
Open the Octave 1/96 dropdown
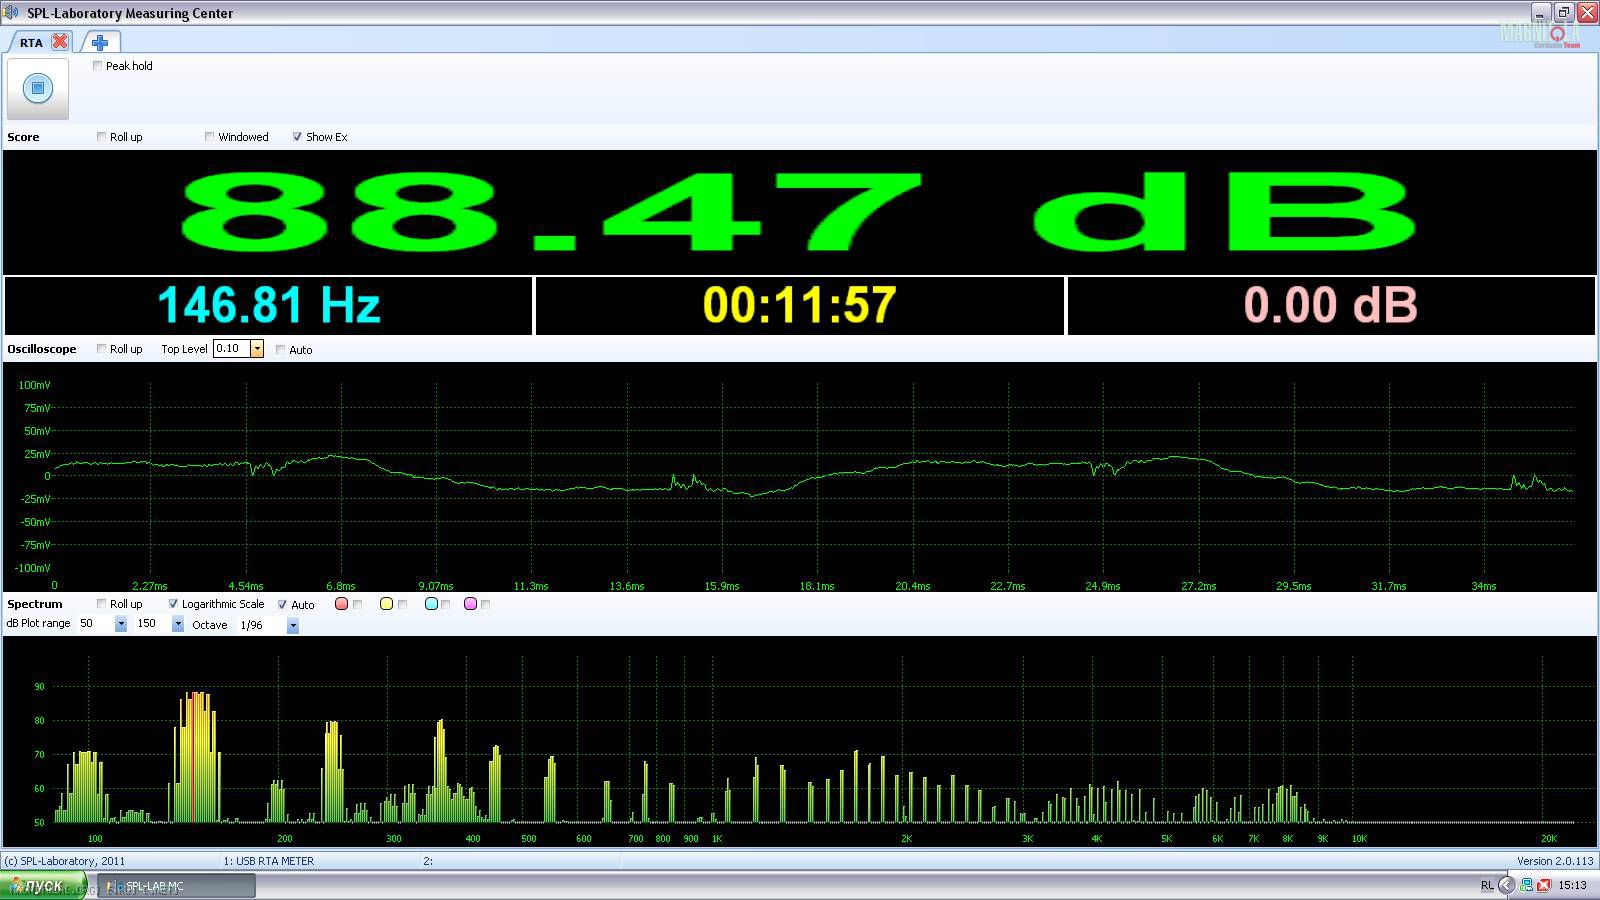tap(293, 626)
